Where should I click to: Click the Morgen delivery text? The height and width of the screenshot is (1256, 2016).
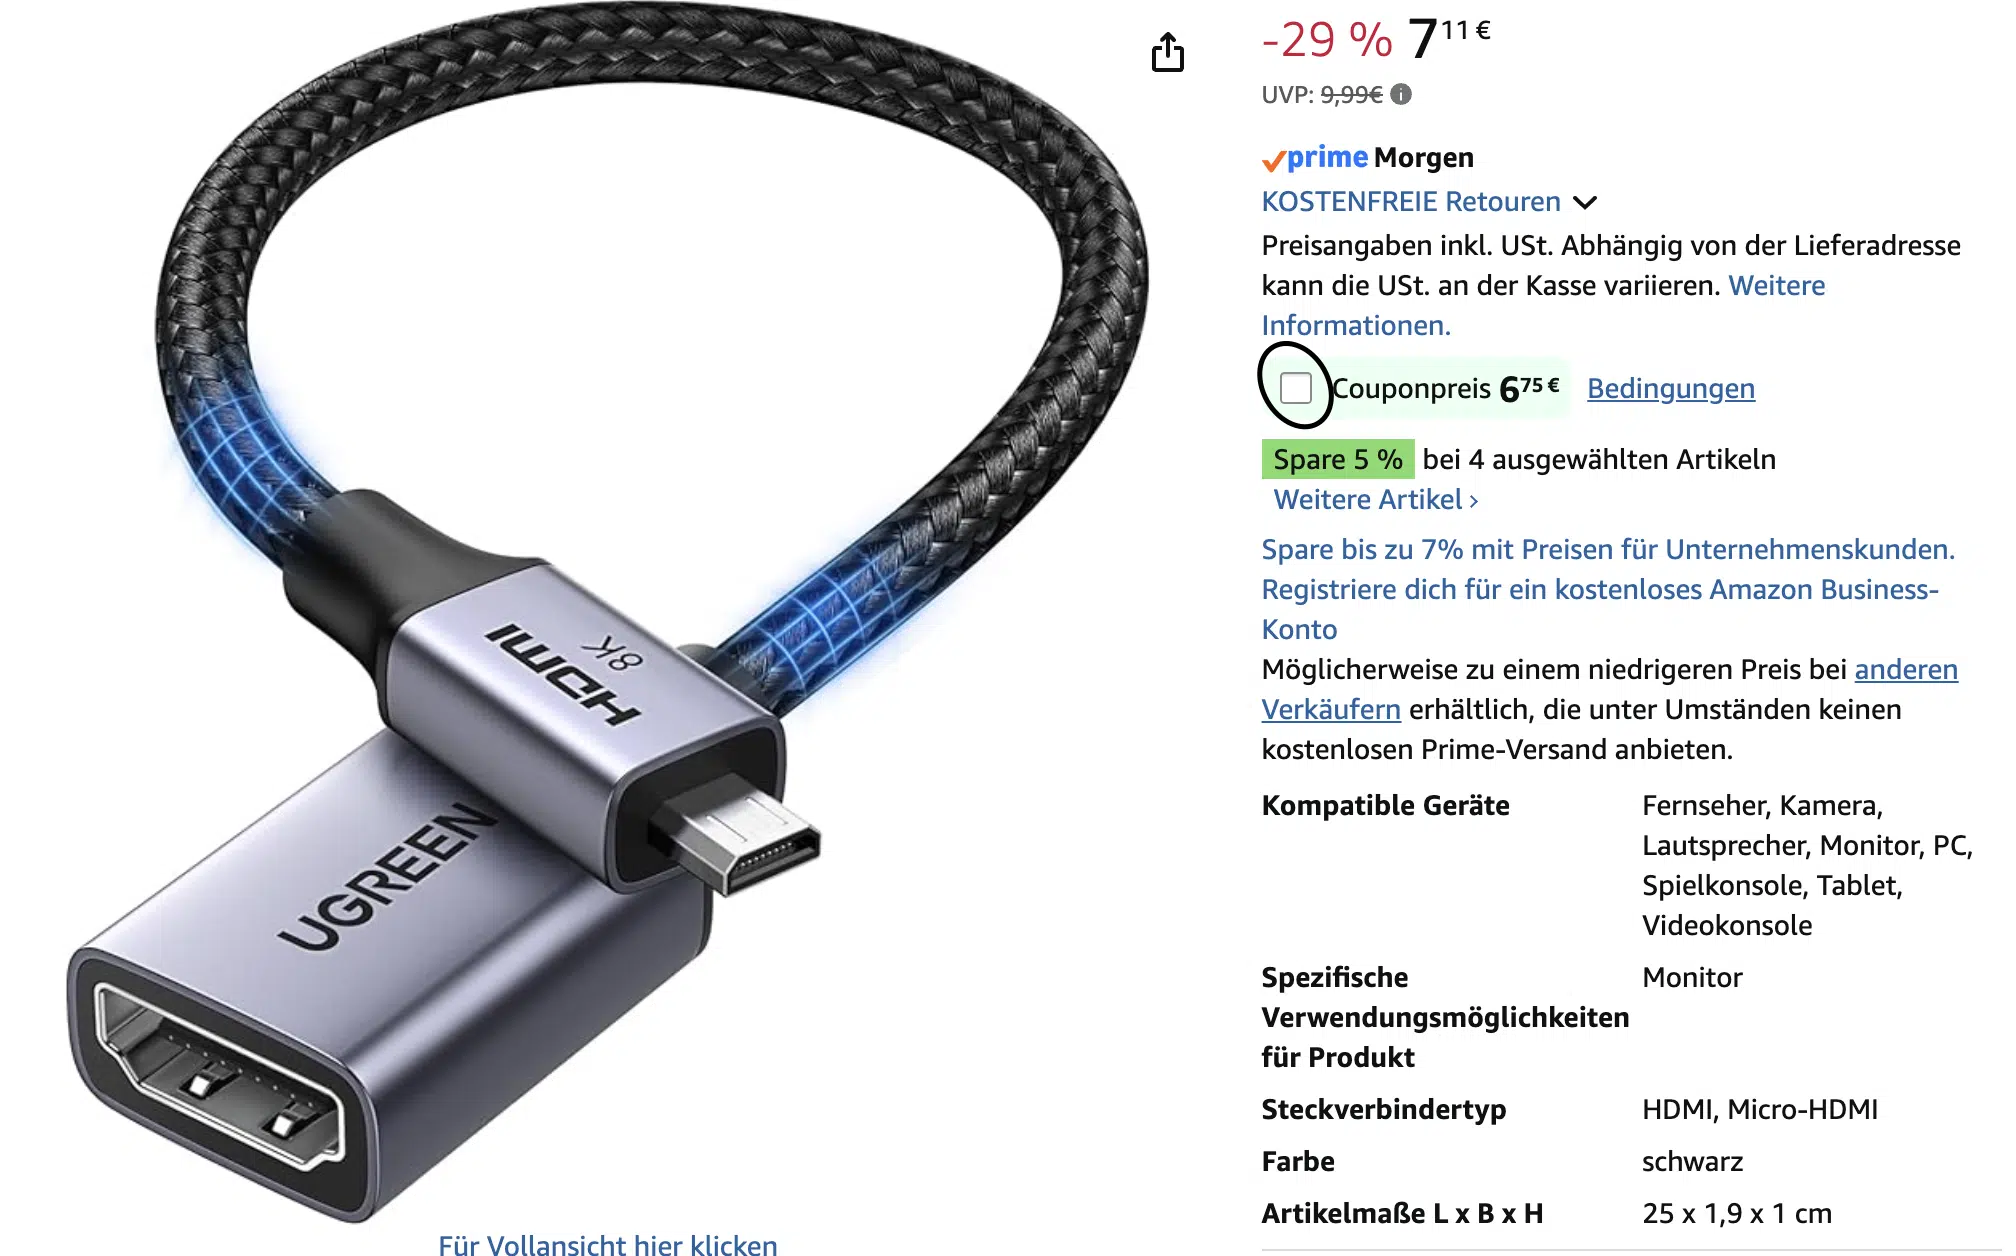point(1424,158)
